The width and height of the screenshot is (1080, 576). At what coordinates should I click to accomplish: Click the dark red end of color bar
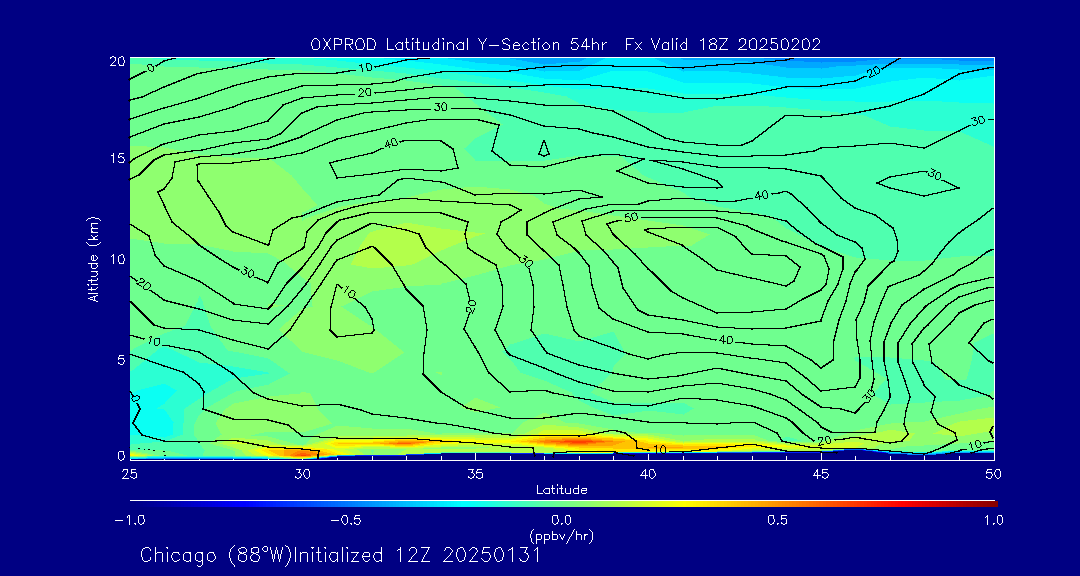989,504
